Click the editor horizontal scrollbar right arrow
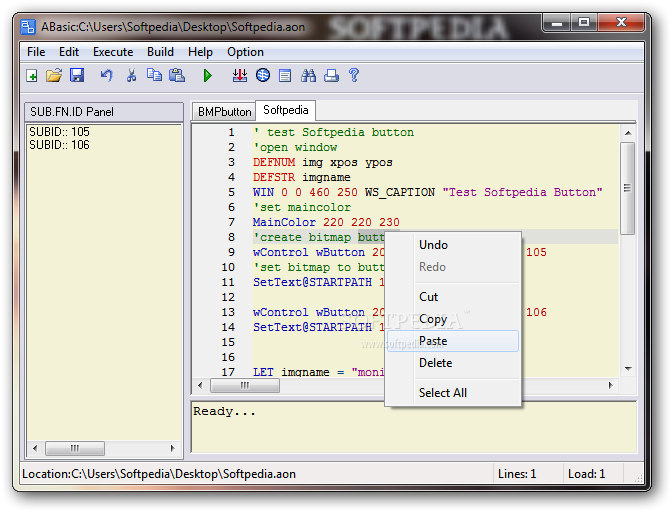672x512 pixels. click(610, 386)
